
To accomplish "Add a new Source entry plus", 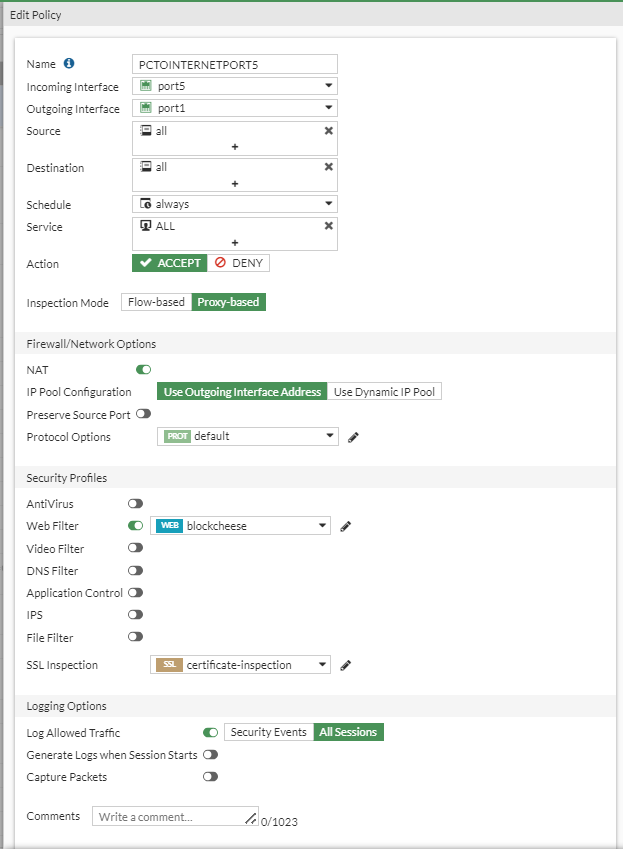I will click(x=235, y=147).
